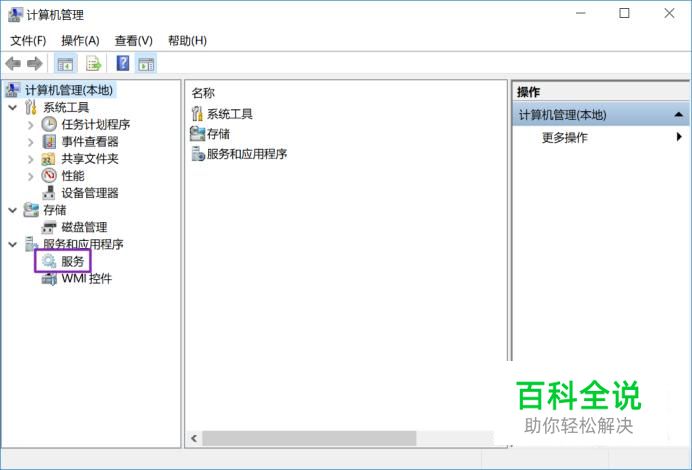Click the 共享文件夹 folder icon
The height and width of the screenshot is (470, 692).
tap(48, 159)
